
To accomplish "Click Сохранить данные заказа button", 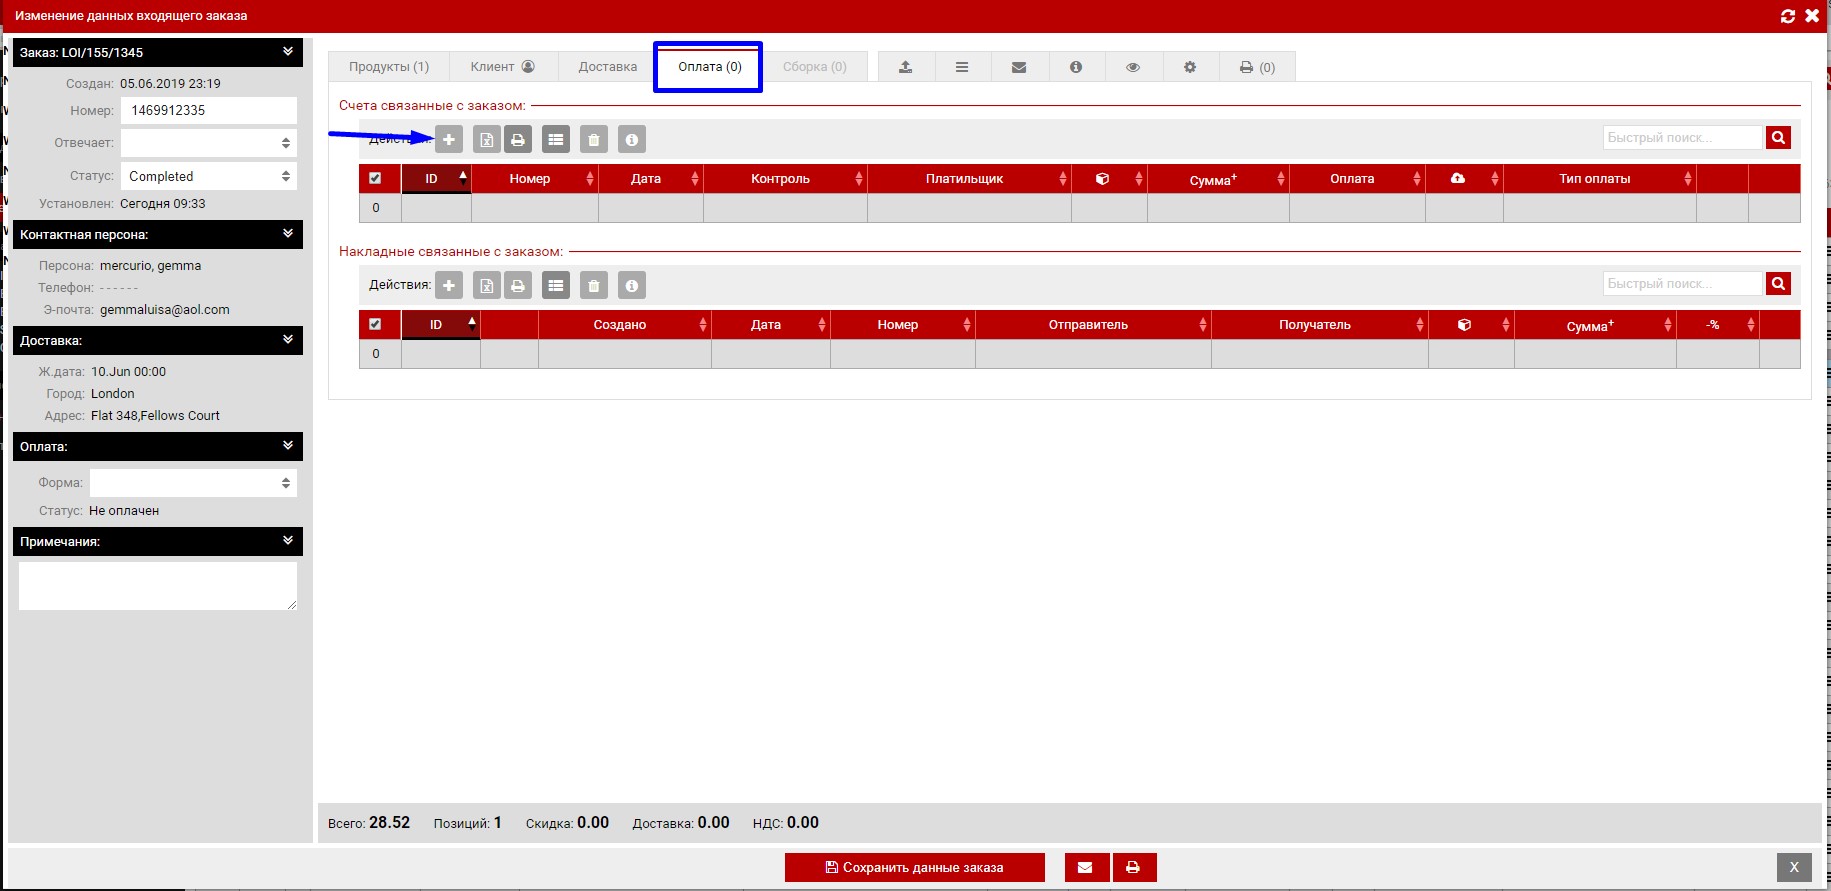I will (914, 867).
